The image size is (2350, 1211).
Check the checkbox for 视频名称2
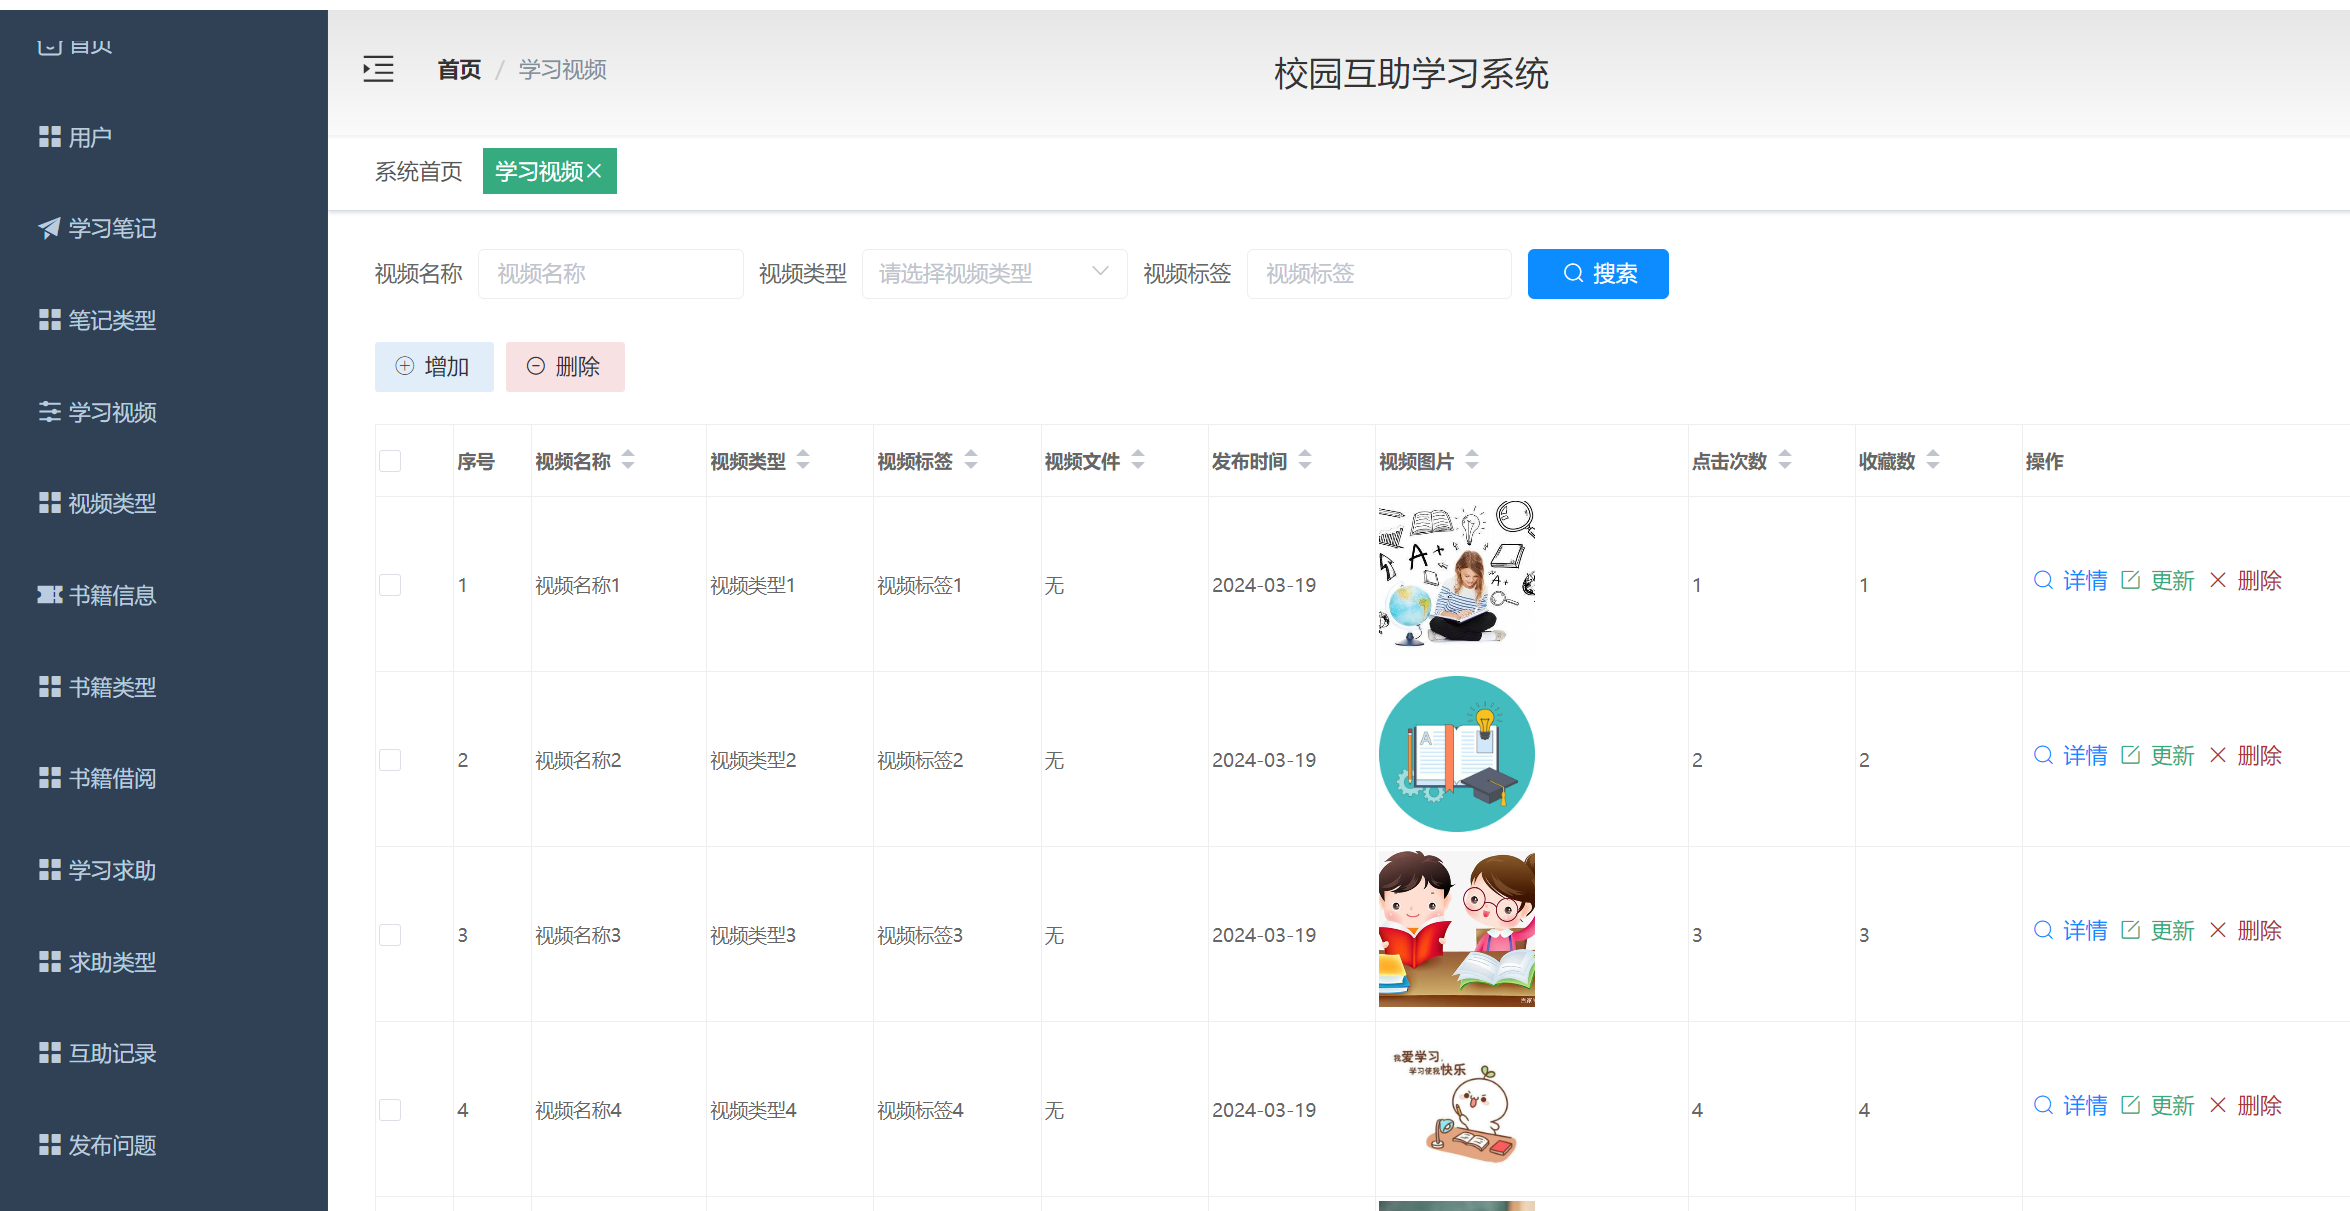pyautogui.click(x=390, y=760)
